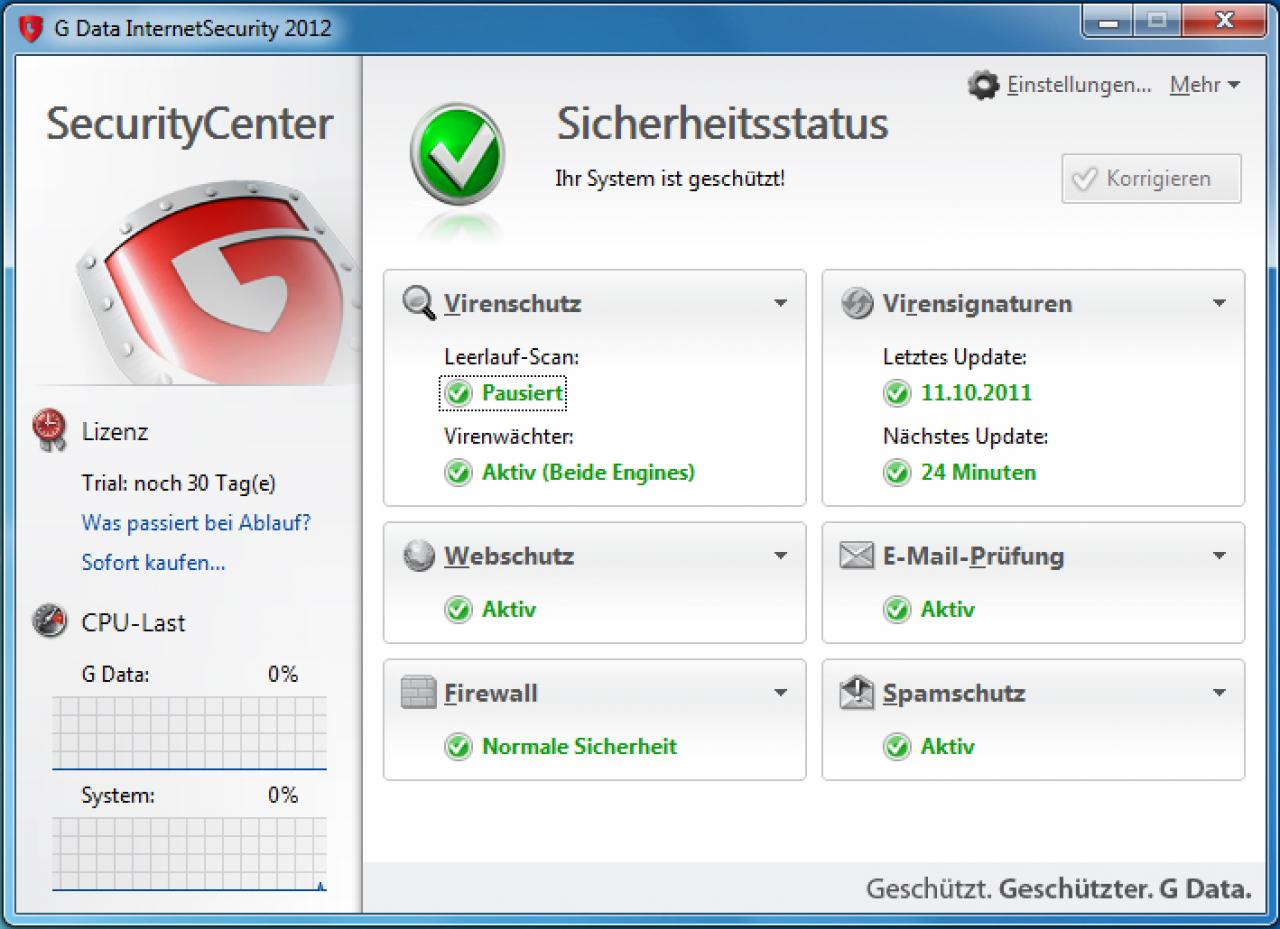
Task: Click the 'Leerlauf-Scan:' label
Action: click(x=512, y=356)
